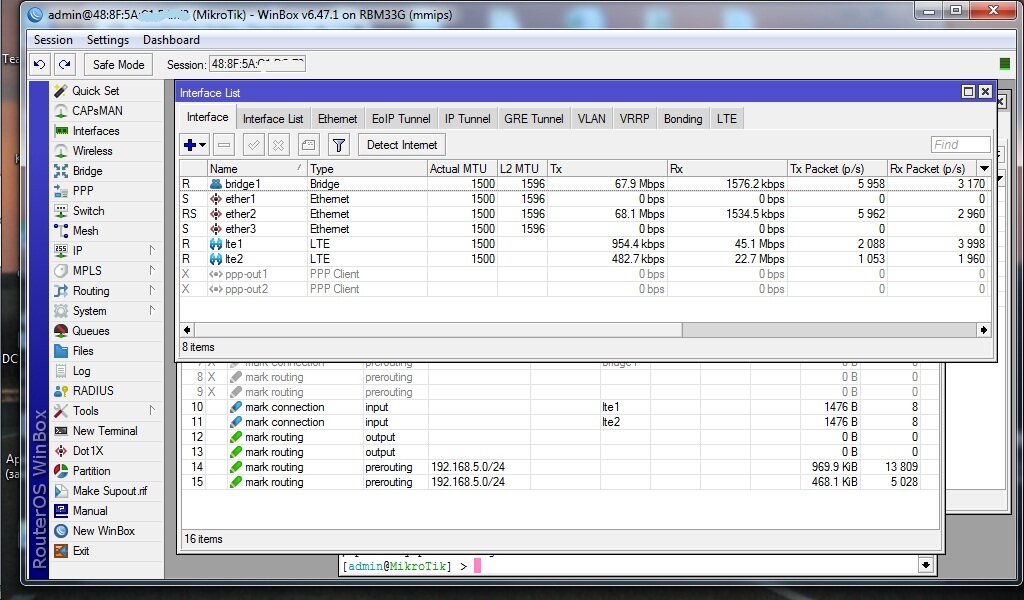The image size is (1024, 600).
Task: Select the bridge1 interface row
Action: click(585, 184)
